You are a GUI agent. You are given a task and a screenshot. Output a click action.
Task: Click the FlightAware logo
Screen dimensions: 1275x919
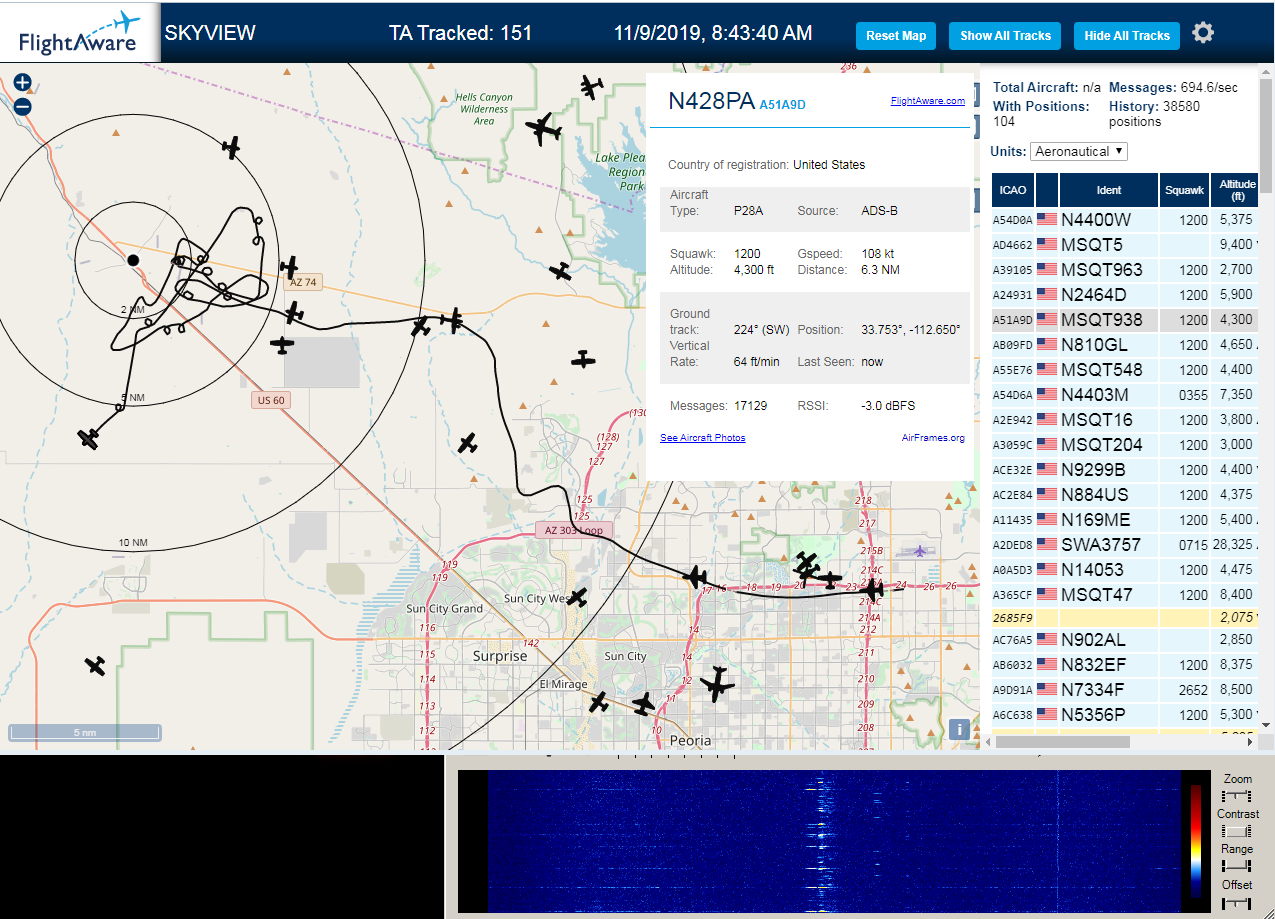[x=80, y=32]
